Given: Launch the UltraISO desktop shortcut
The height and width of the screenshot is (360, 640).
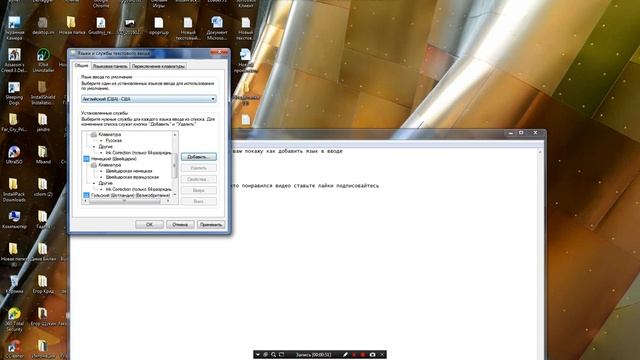Looking at the screenshot, I should (14, 155).
